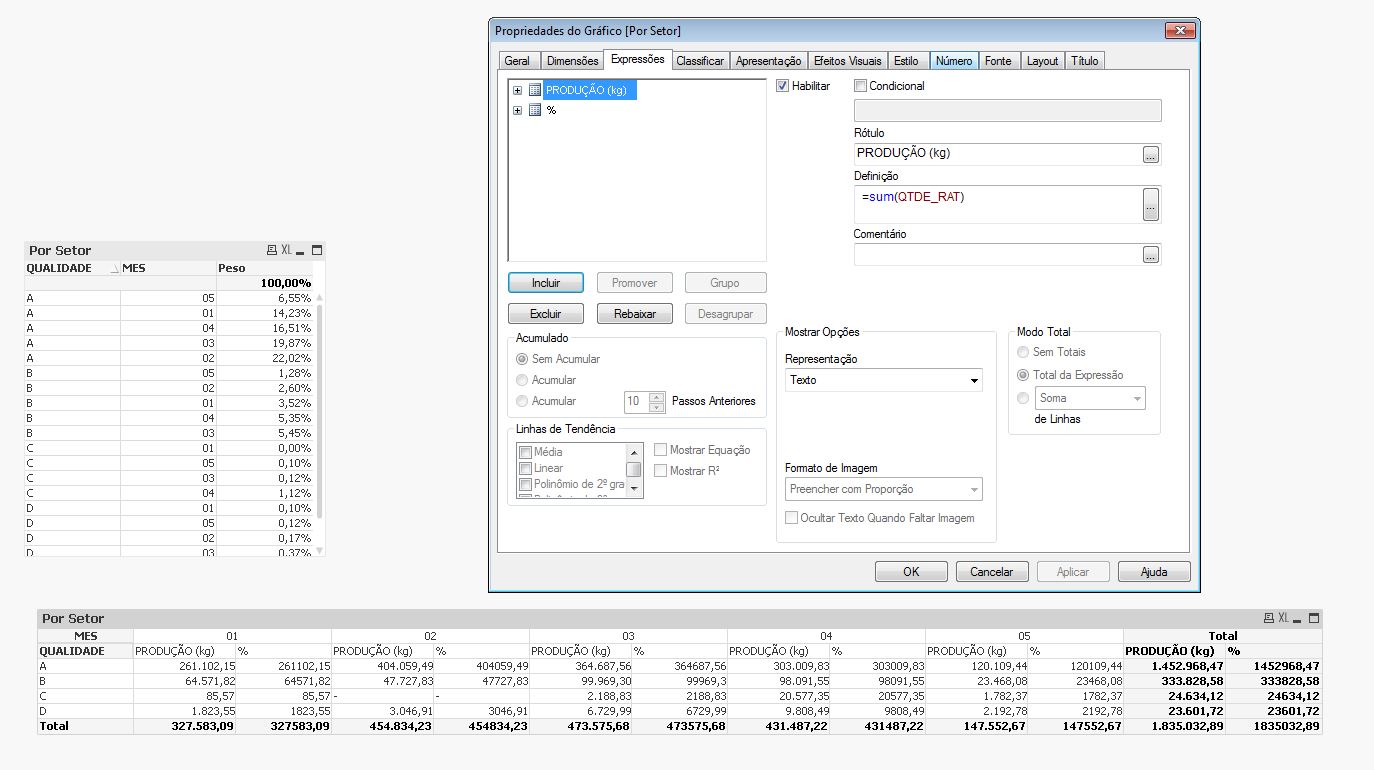Image resolution: width=1374 pixels, height=770 pixels.
Task: Open the Rótulo edit ellipsis button
Action: click(1151, 154)
